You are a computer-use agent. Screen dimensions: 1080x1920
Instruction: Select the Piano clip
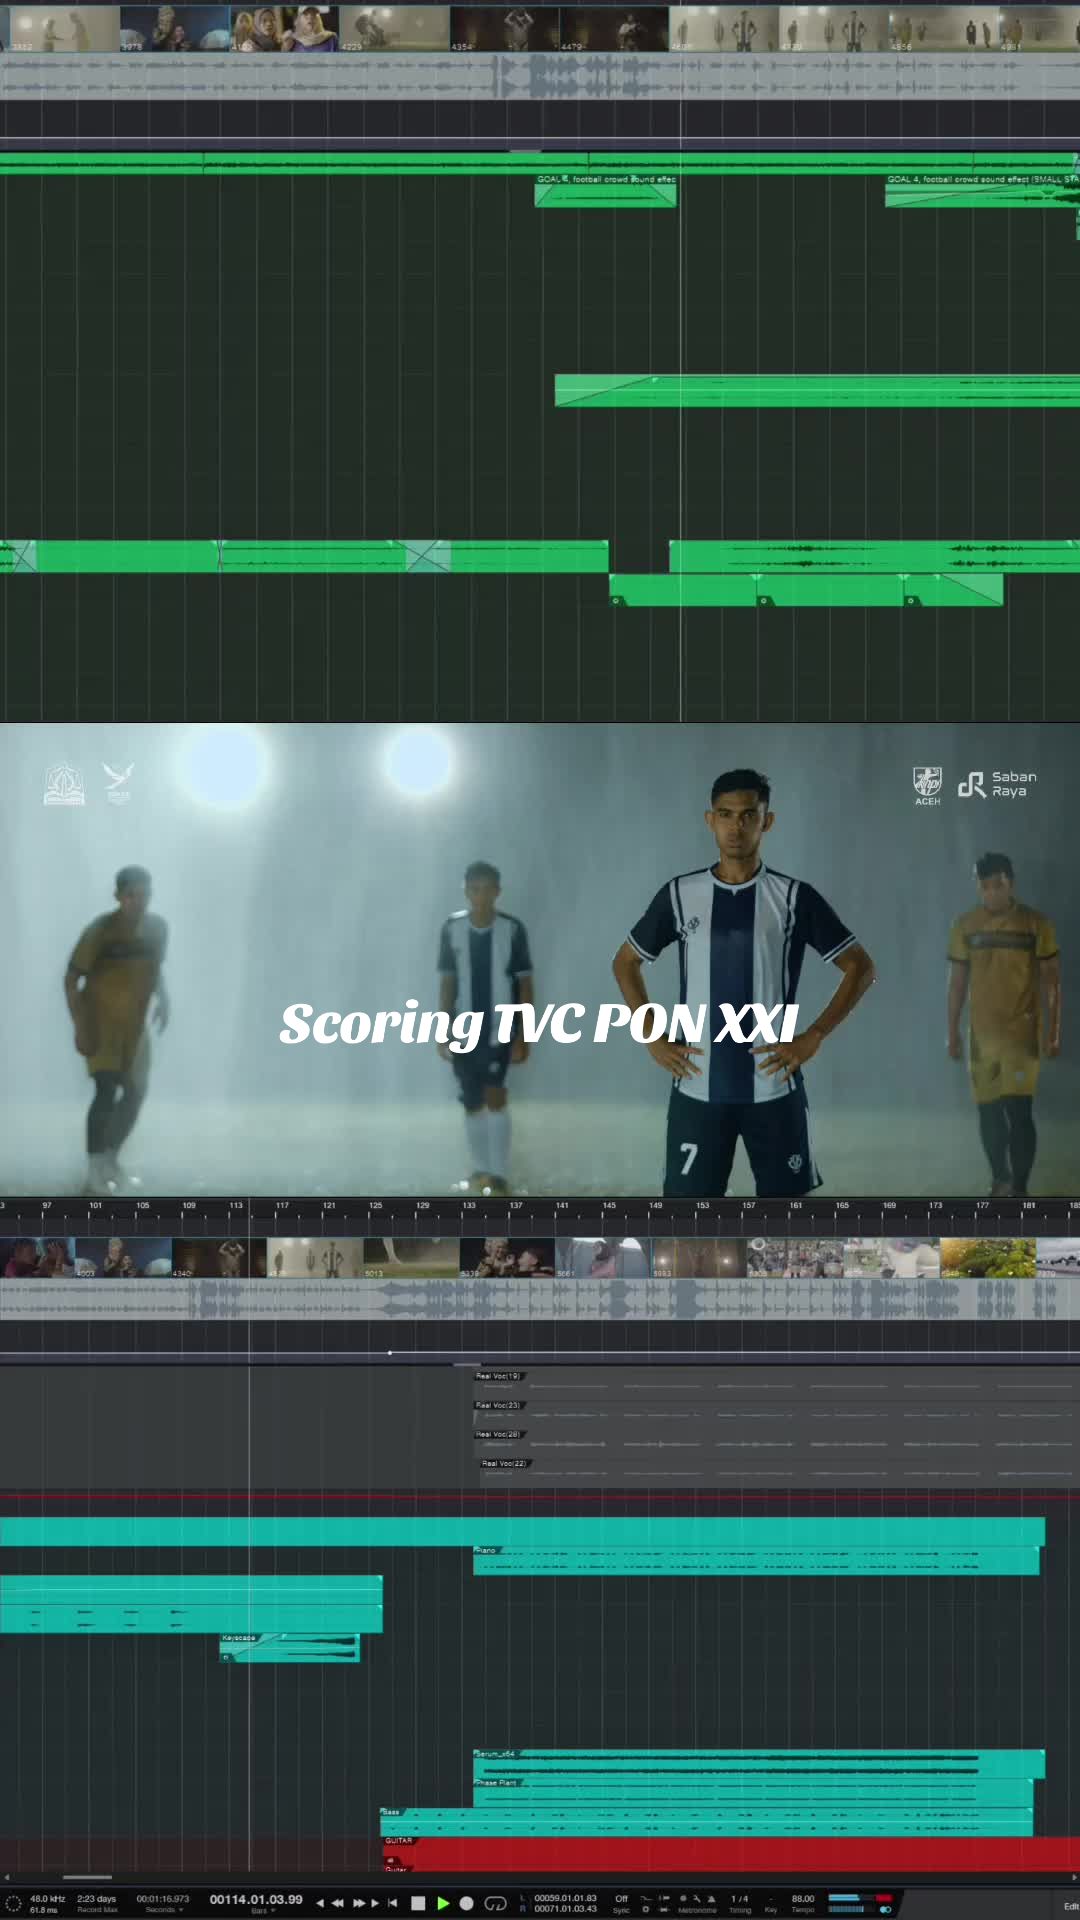tap(756, 1560)
